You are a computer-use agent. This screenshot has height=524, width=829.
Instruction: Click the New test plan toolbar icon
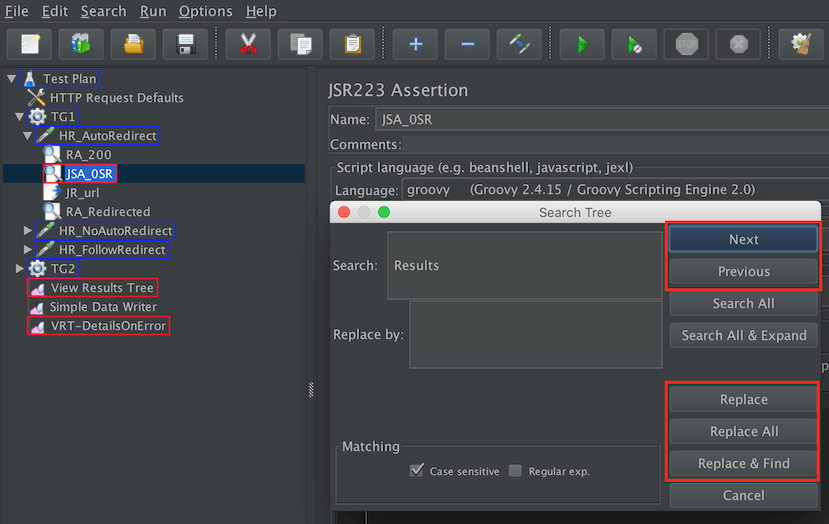click(29, 44)
